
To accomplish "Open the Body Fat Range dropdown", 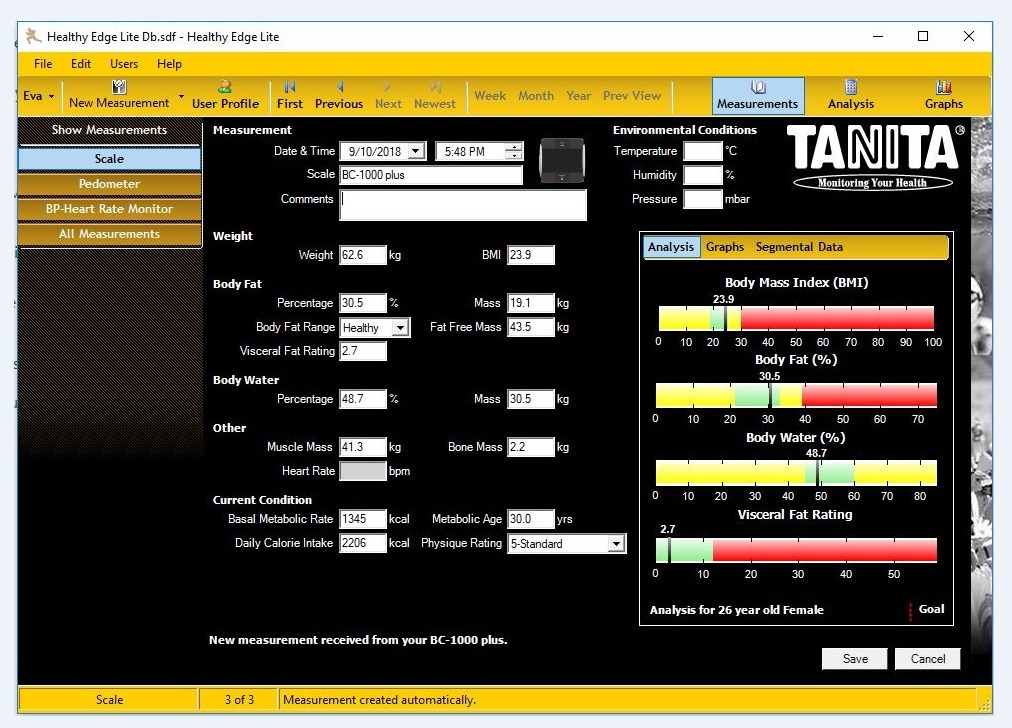I will coord(400,328).
